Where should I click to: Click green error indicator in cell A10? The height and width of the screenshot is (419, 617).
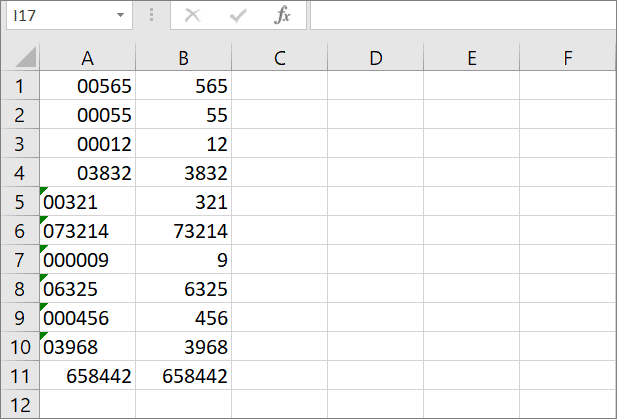pyautogui.click(x=43, y=336)
